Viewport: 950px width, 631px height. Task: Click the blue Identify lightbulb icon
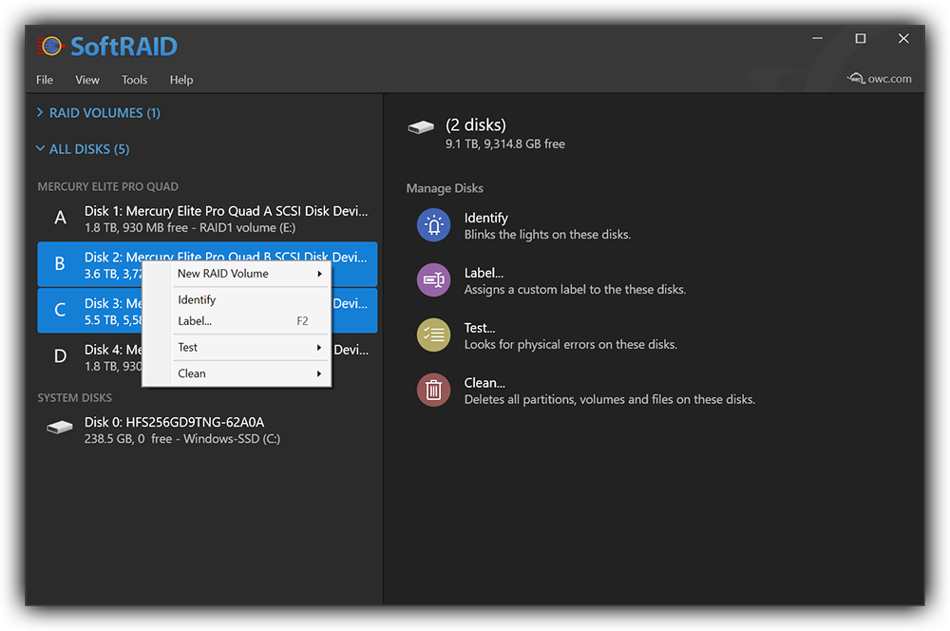coord(433,225)
